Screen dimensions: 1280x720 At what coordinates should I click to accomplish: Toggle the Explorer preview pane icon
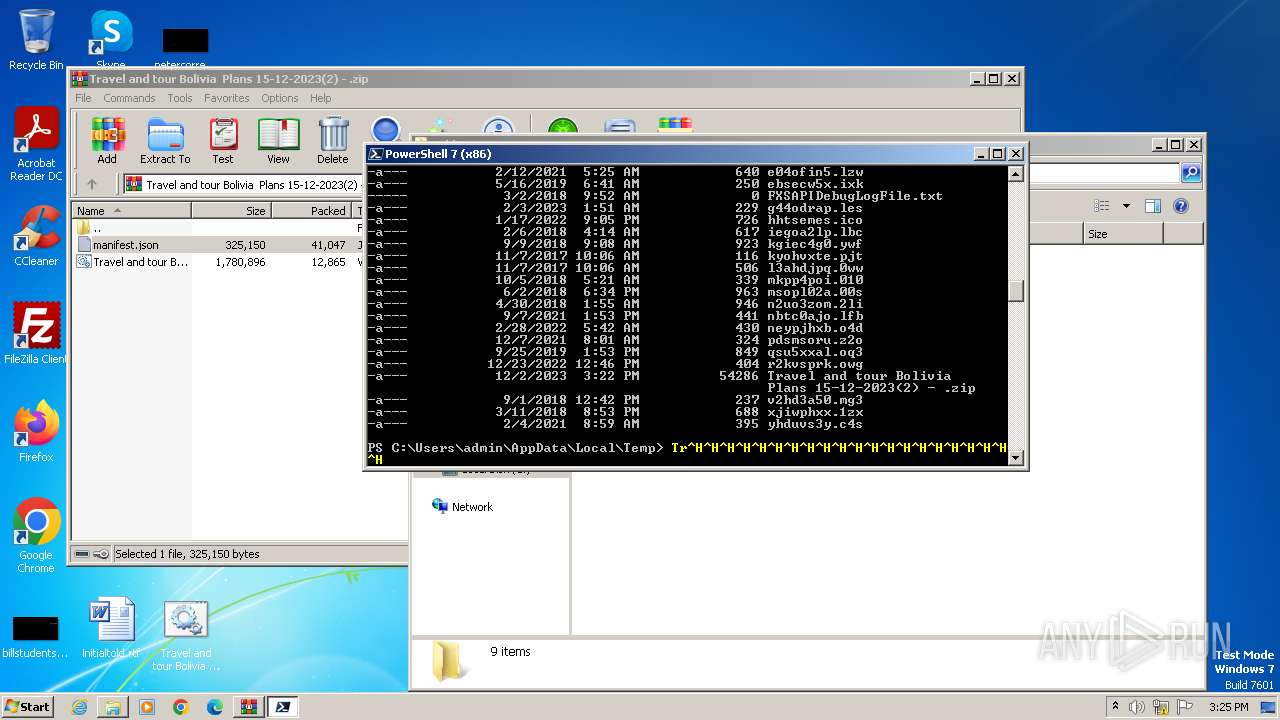point(1152,206)
